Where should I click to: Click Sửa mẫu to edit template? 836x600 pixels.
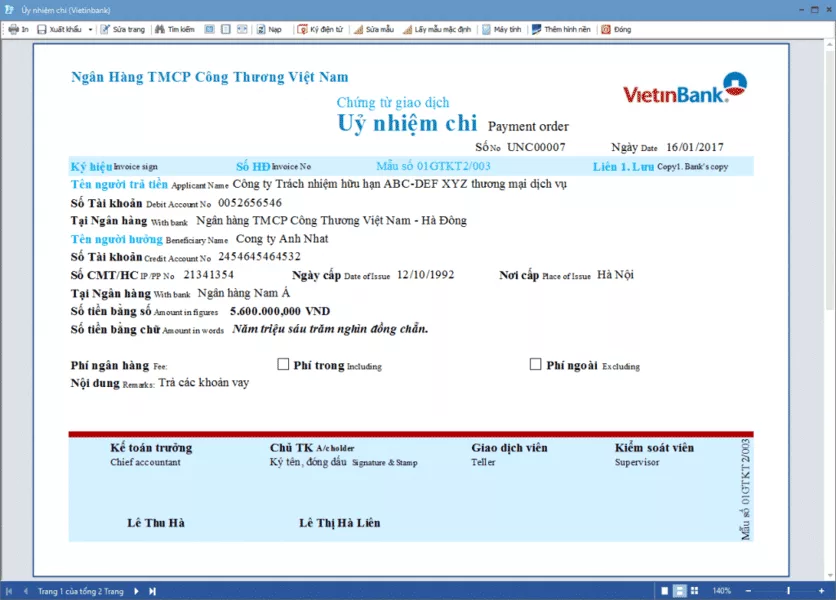(x=374, y=30)
